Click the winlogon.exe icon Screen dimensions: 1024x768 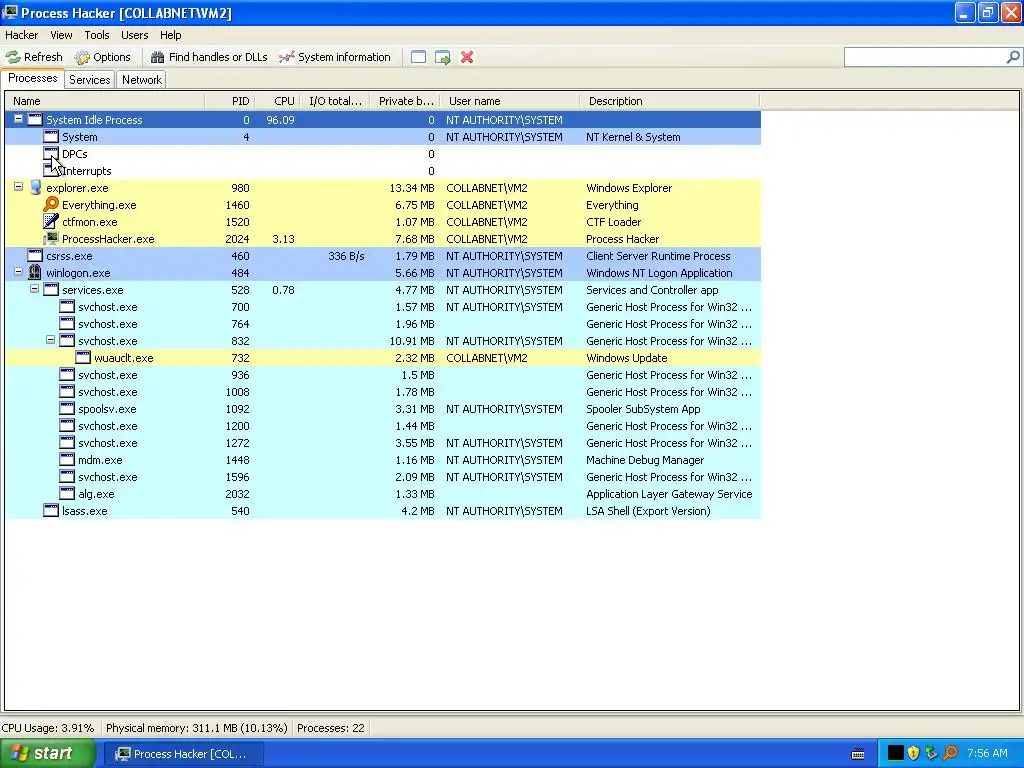(x=35, y=272)
